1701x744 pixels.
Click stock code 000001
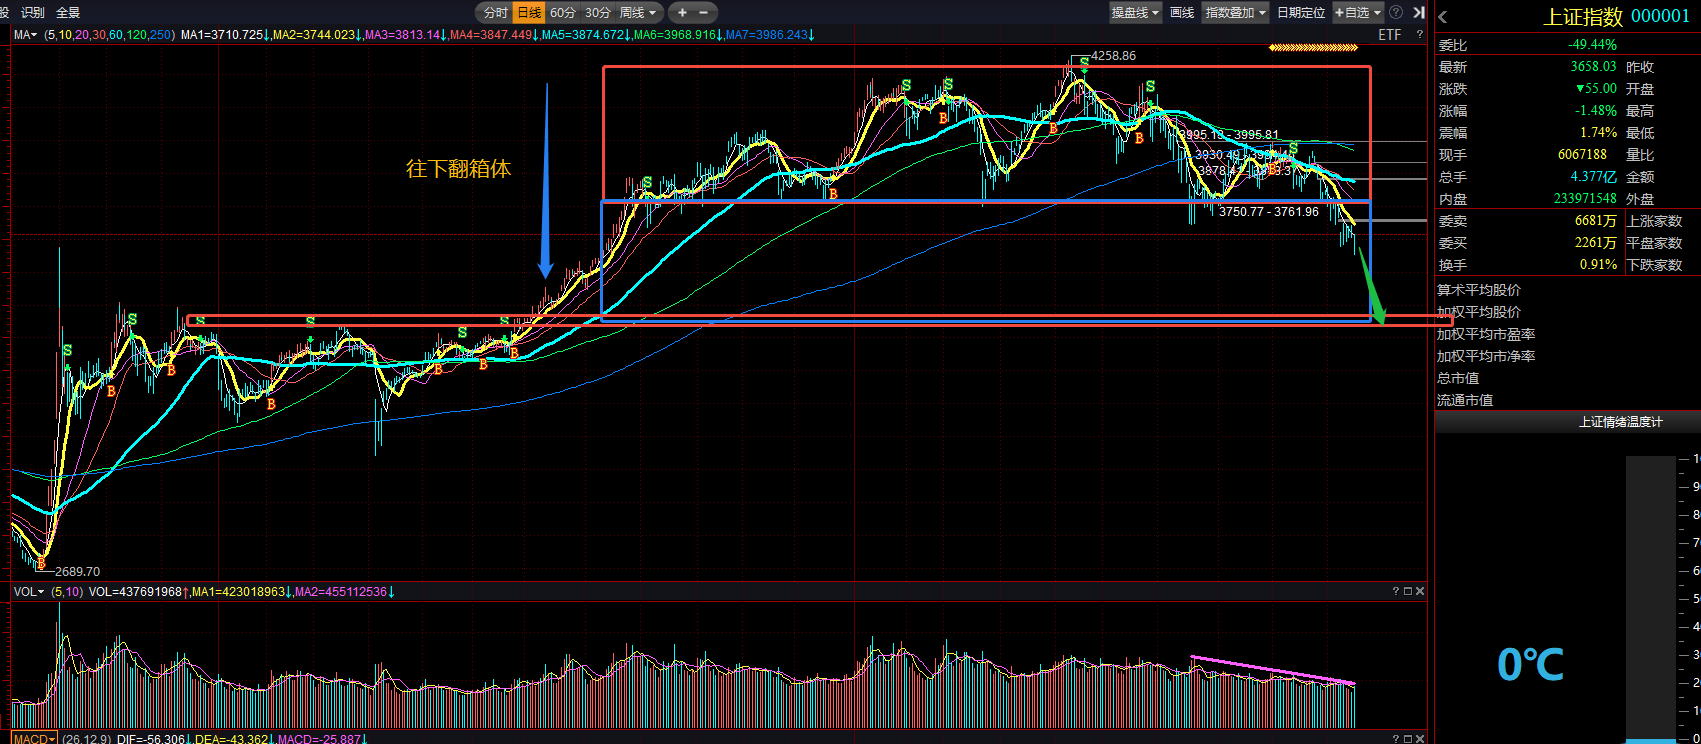[1660, 16]
